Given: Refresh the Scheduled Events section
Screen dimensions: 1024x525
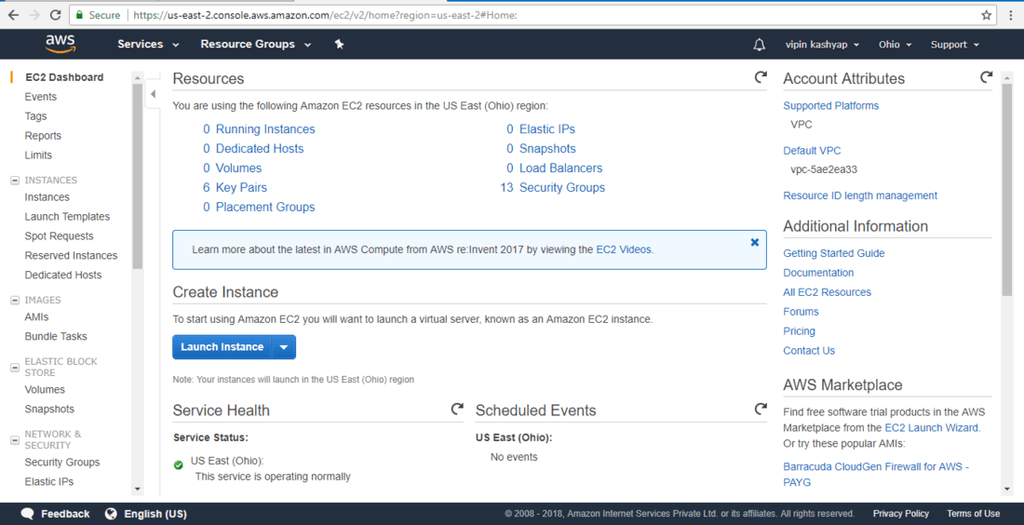Looking at the screenshot, I should tap(761, 409).
